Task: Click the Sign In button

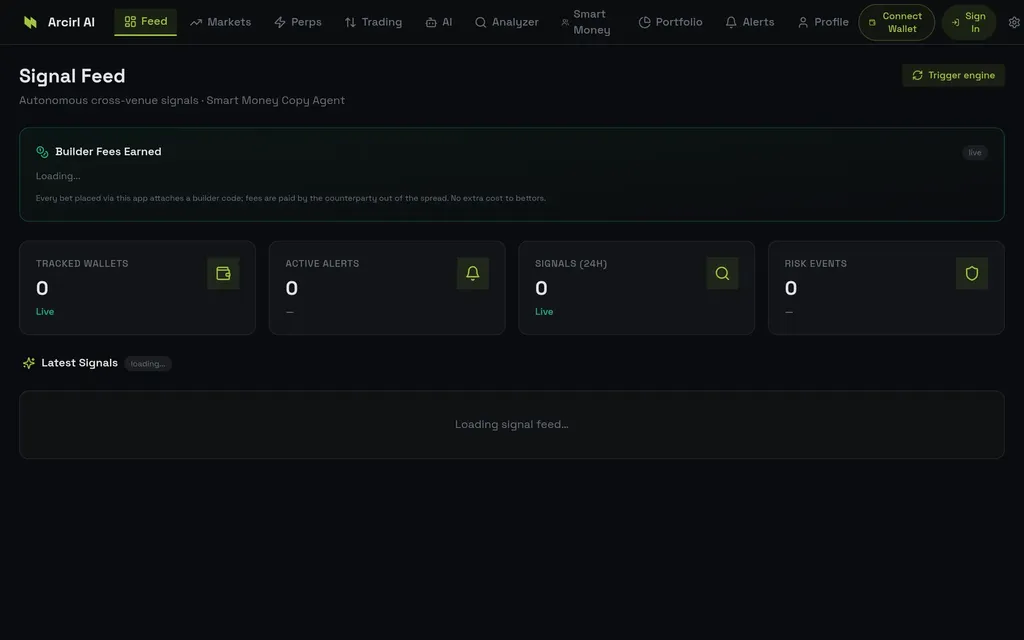Action: 968,22
